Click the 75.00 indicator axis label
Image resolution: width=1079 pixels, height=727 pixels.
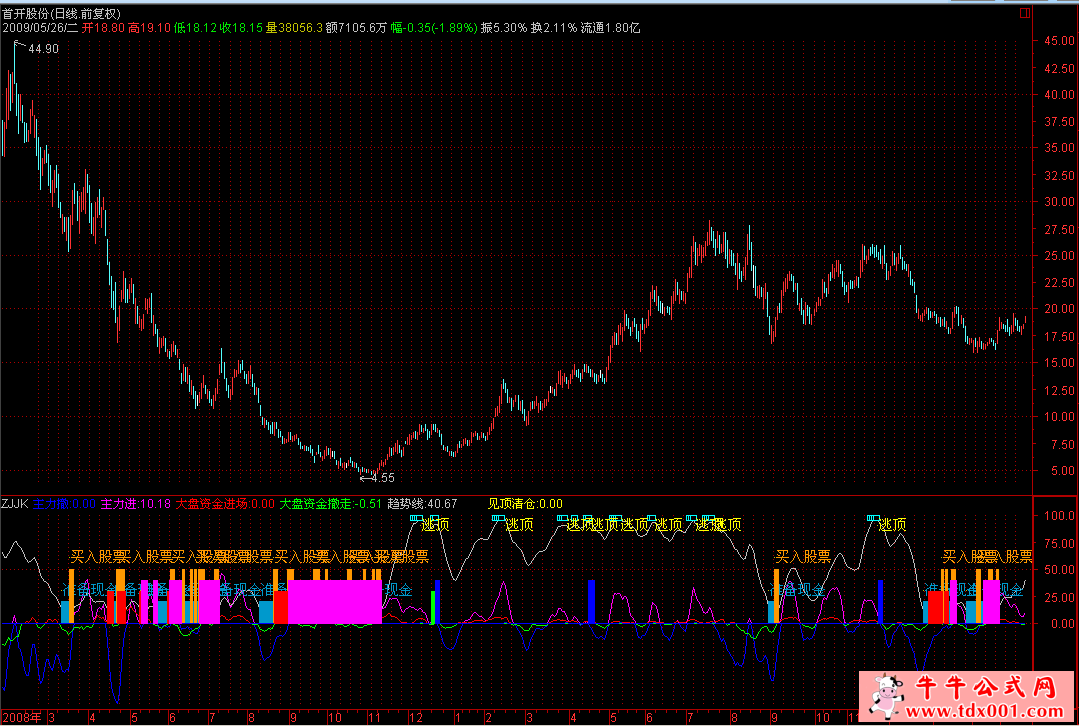1059,543
